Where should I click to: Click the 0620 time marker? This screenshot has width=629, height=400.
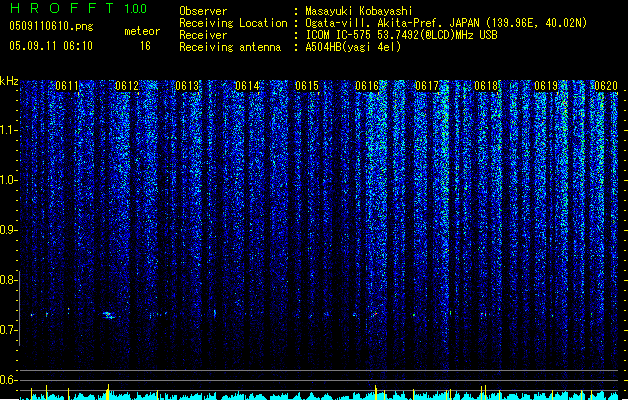click(606, 86)
